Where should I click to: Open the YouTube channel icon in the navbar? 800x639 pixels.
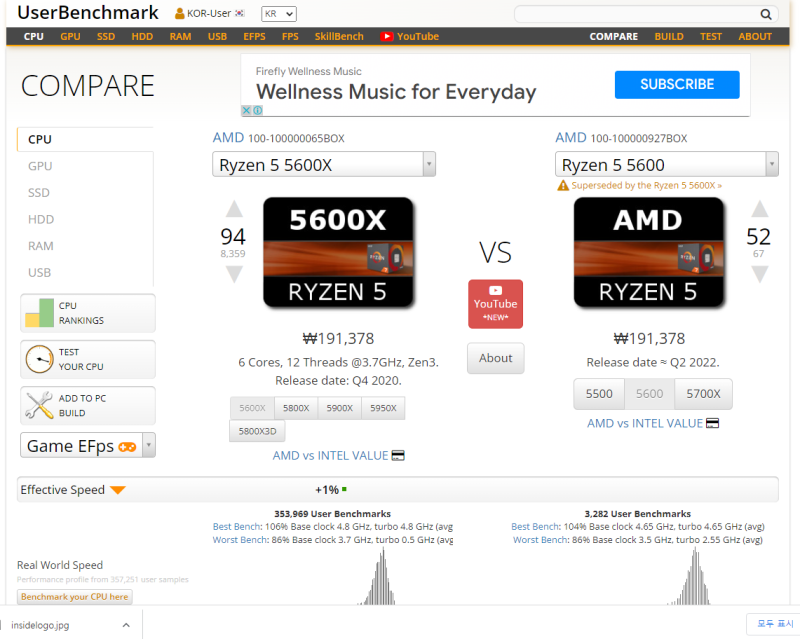point(386,36)
